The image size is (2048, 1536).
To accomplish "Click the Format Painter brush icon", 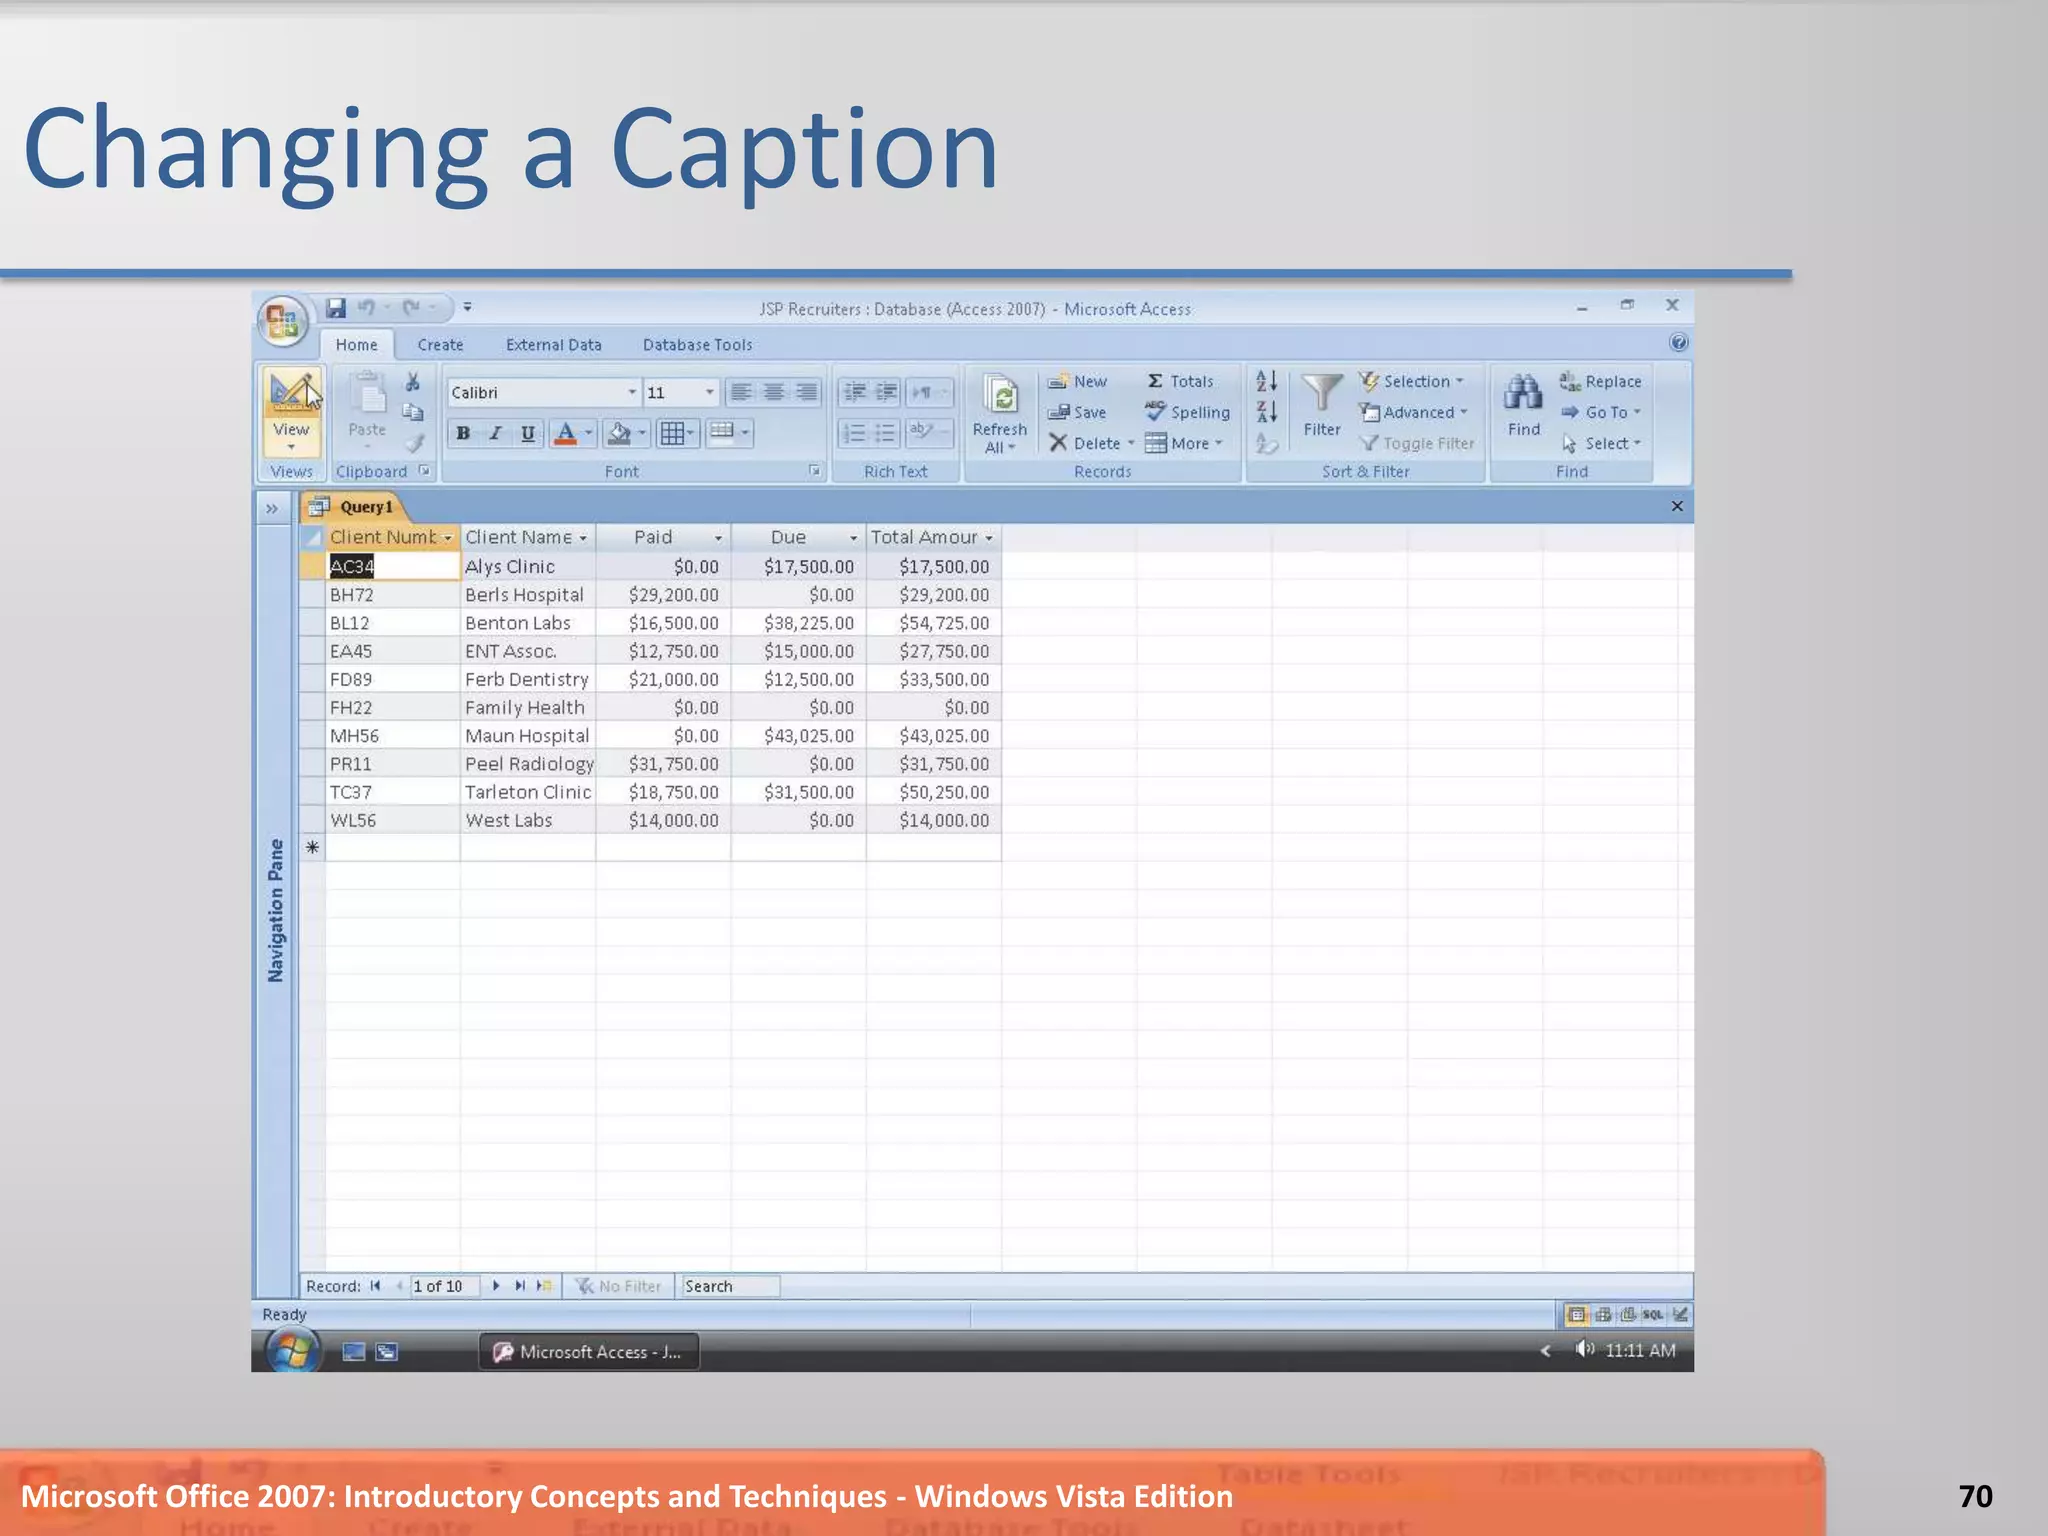I will 414,443.
